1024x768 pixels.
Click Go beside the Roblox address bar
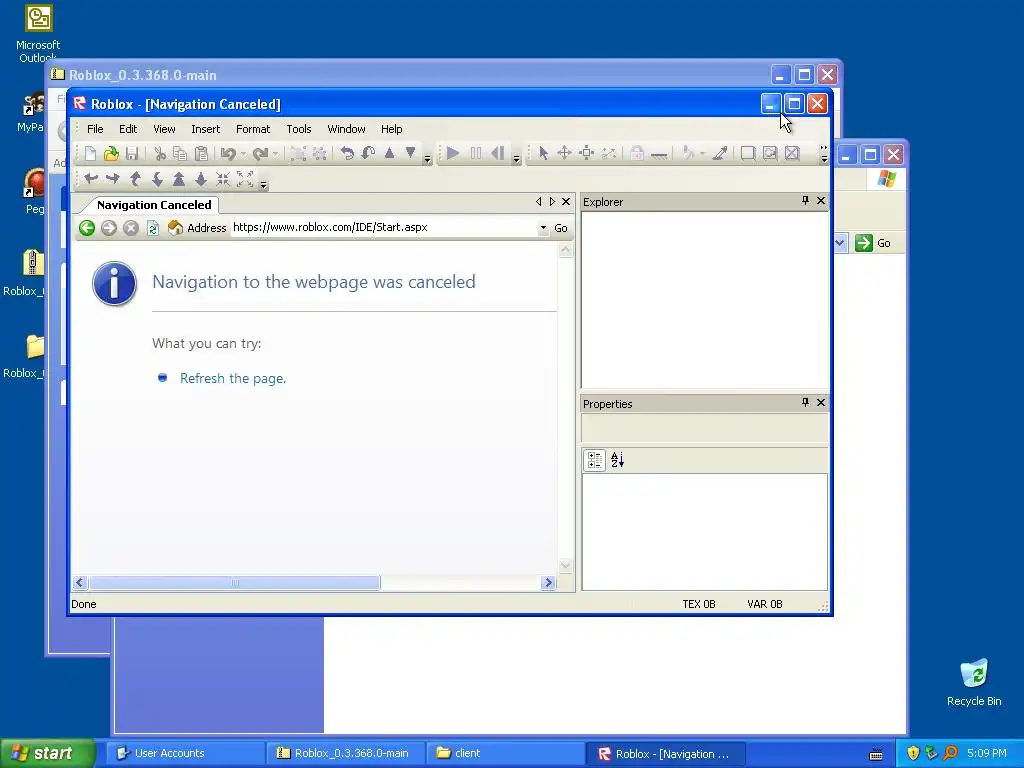(560, 228)
